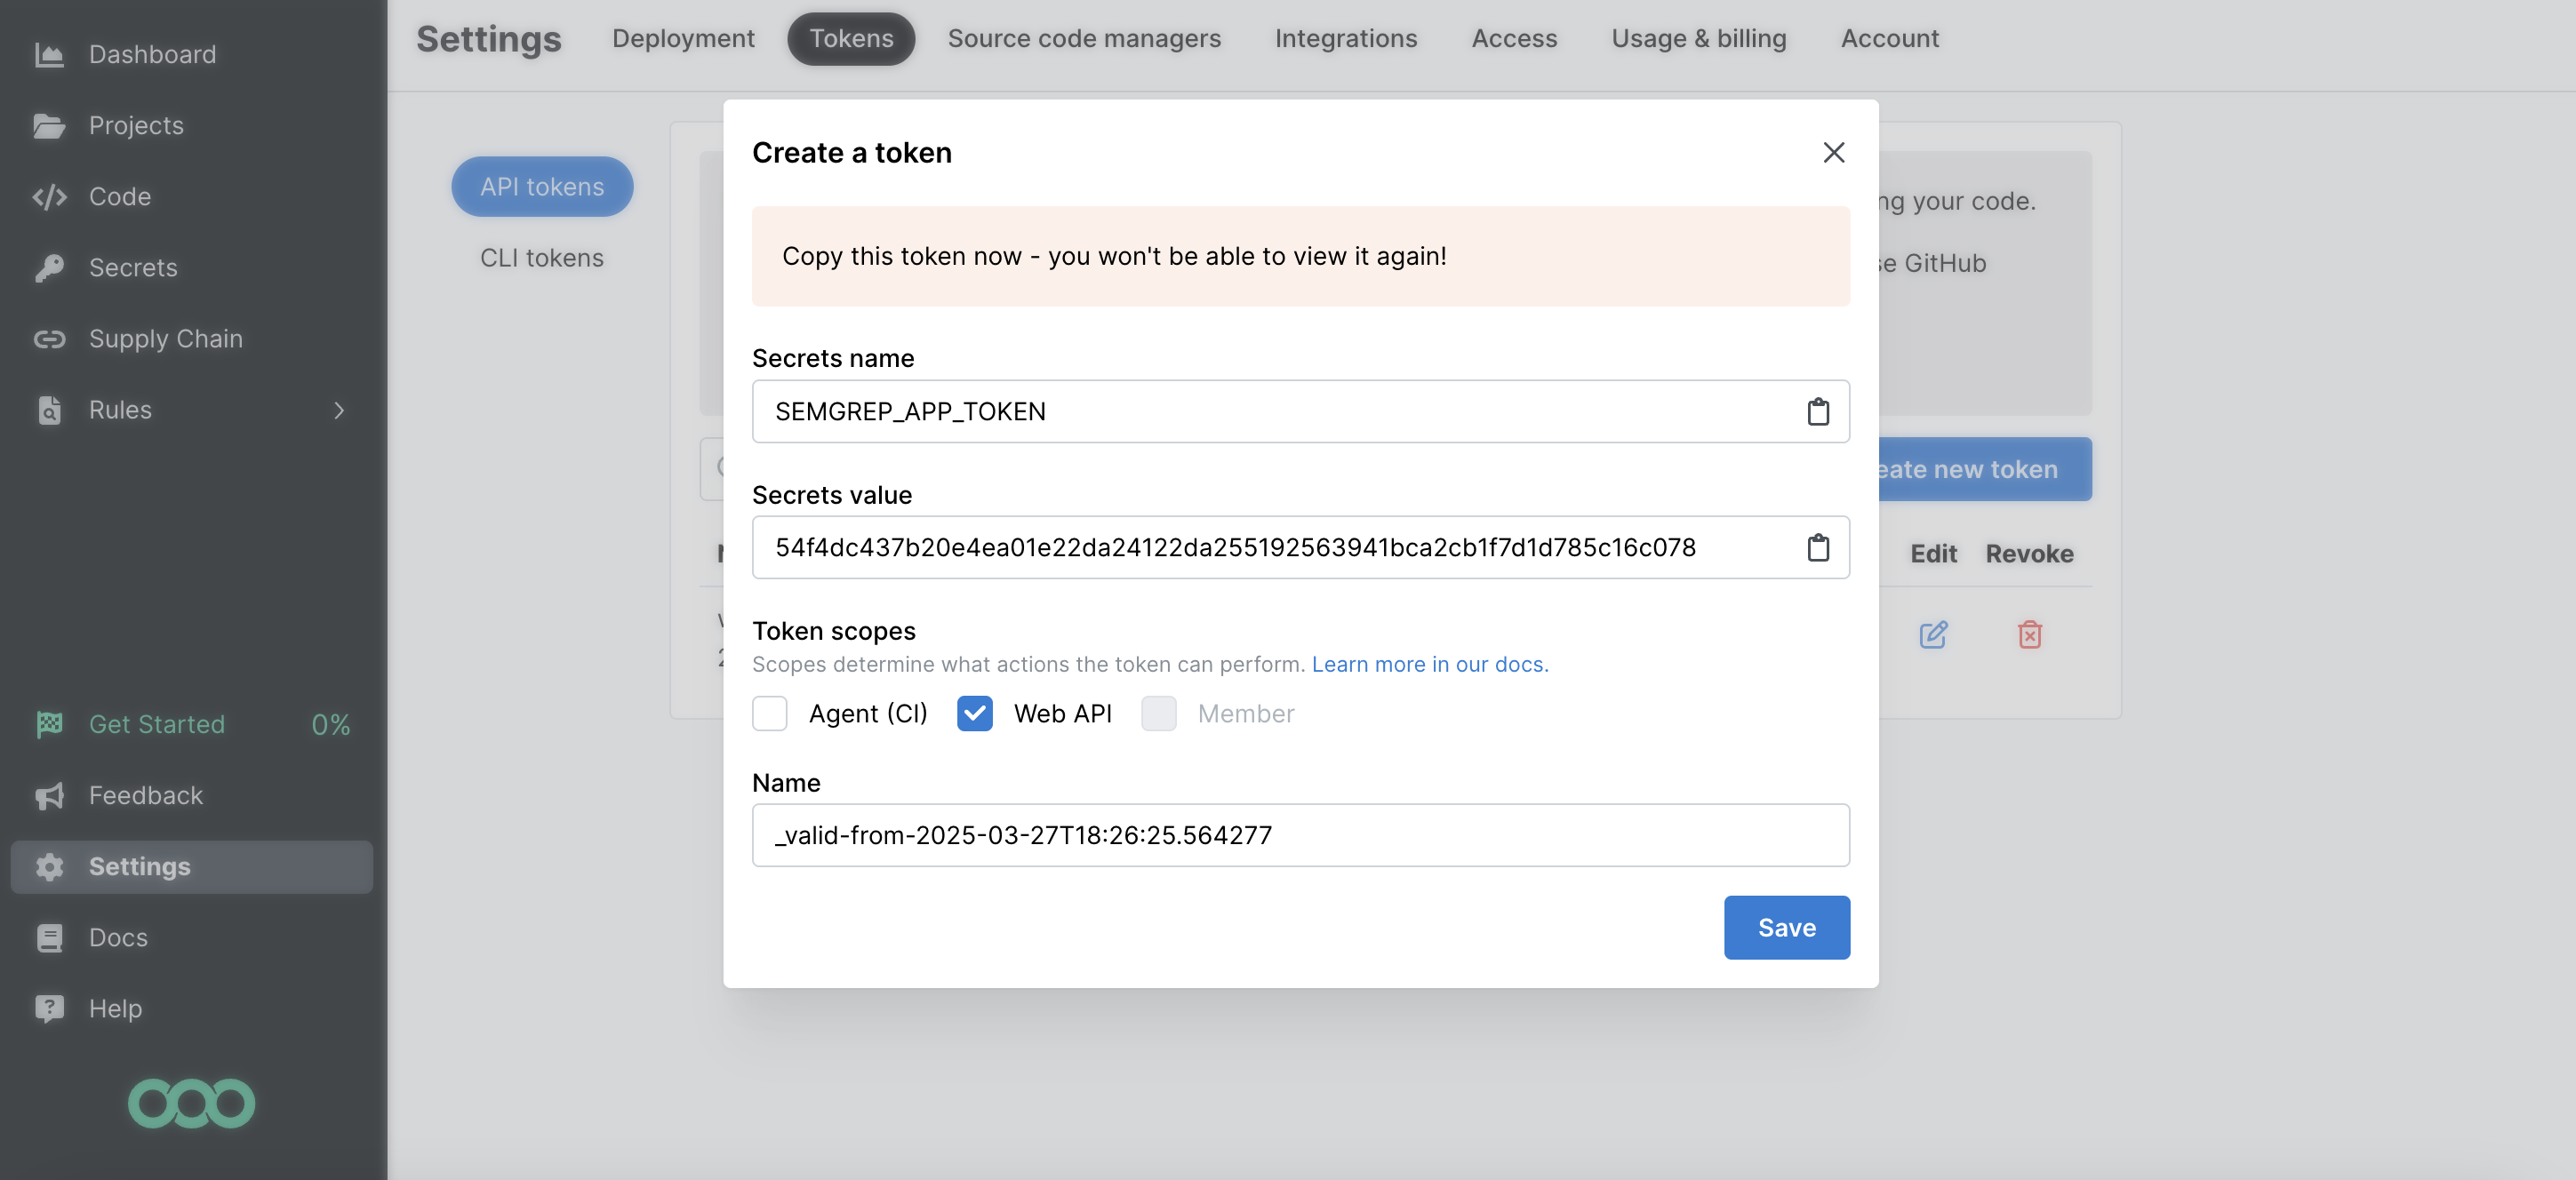Open the Integrations settings tab
2576x1180 pixels.
pos(1345,38)
